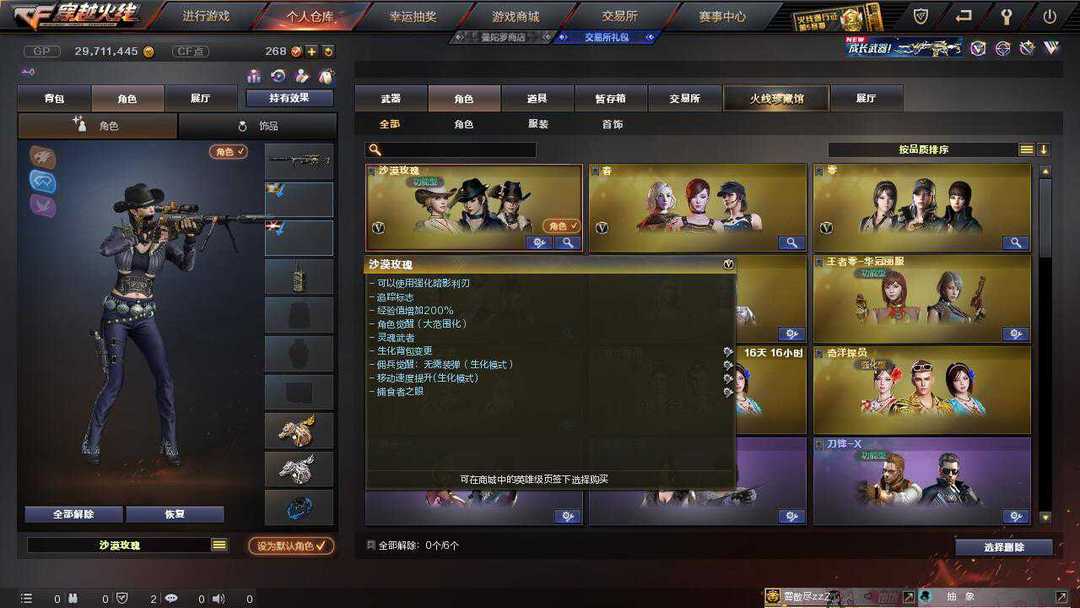Viewport: 1080px width, 608px height.
Task: Switch to the 游戏商城 top menu
Action: click(x=515, y=17)
